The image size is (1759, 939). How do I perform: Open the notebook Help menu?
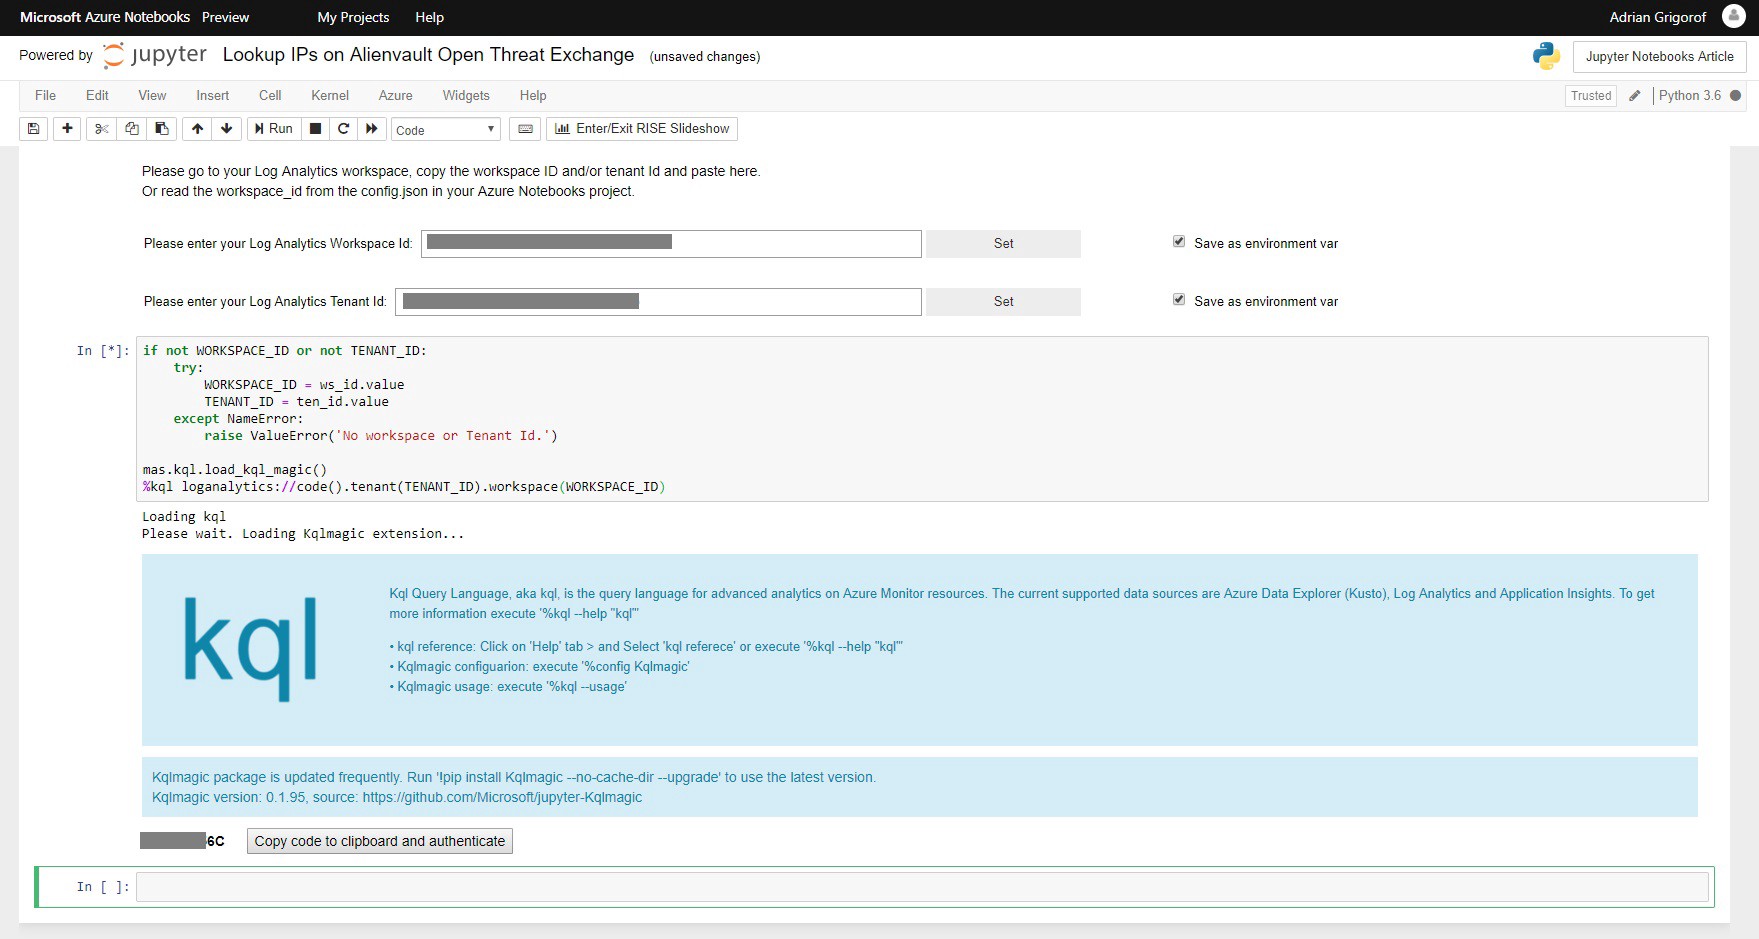(x=533, y=96)
